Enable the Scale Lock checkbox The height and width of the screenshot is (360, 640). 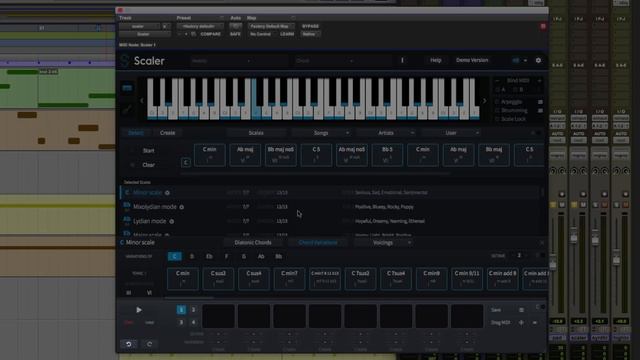click(497, 119)
